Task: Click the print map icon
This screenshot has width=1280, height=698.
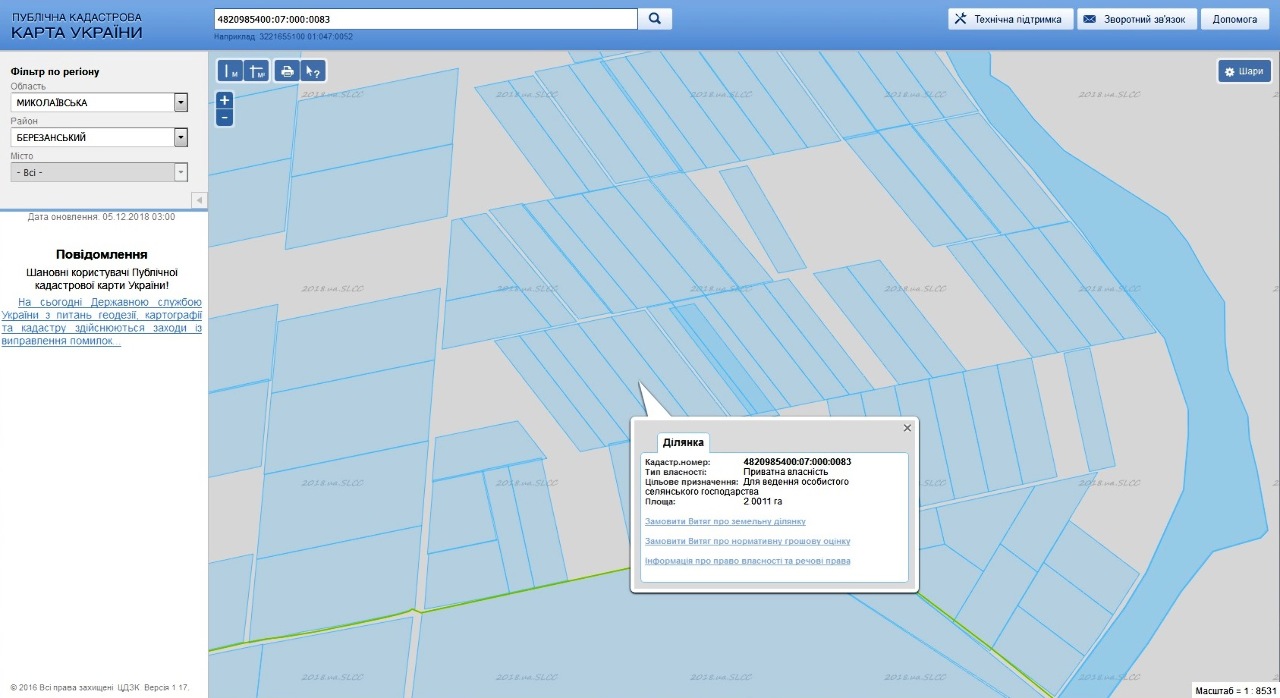Action: [x=288, y=71]
